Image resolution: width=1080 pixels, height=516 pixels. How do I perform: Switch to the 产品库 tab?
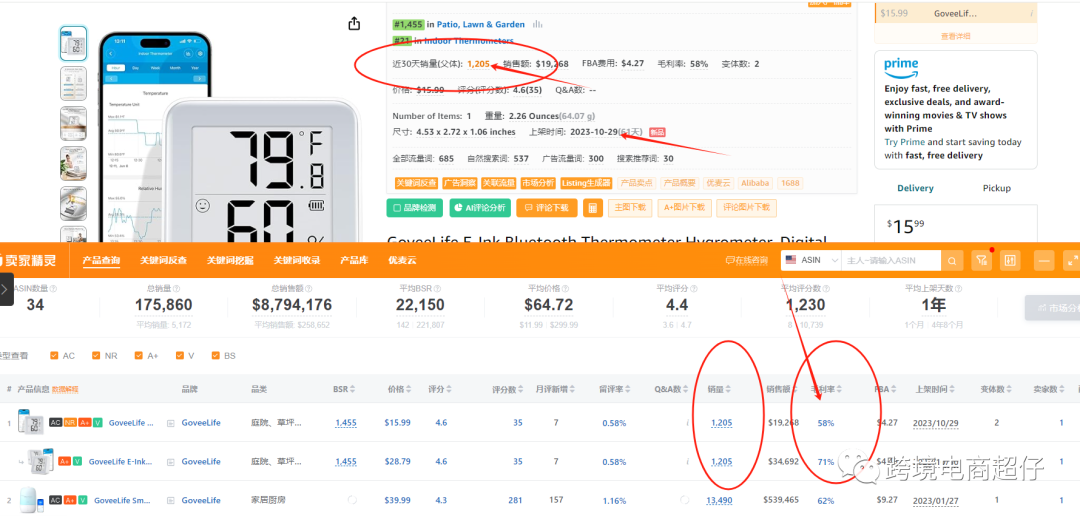click(x=354, y=260)
